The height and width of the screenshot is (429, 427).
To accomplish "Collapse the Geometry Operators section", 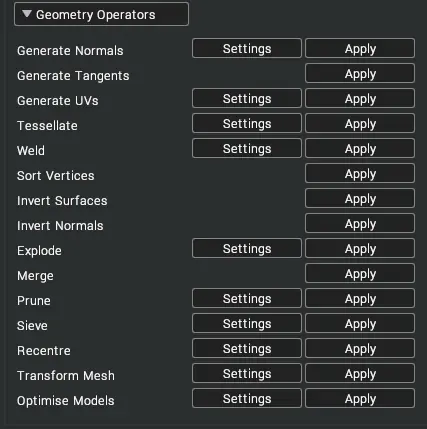I will [x=101, y=14].
